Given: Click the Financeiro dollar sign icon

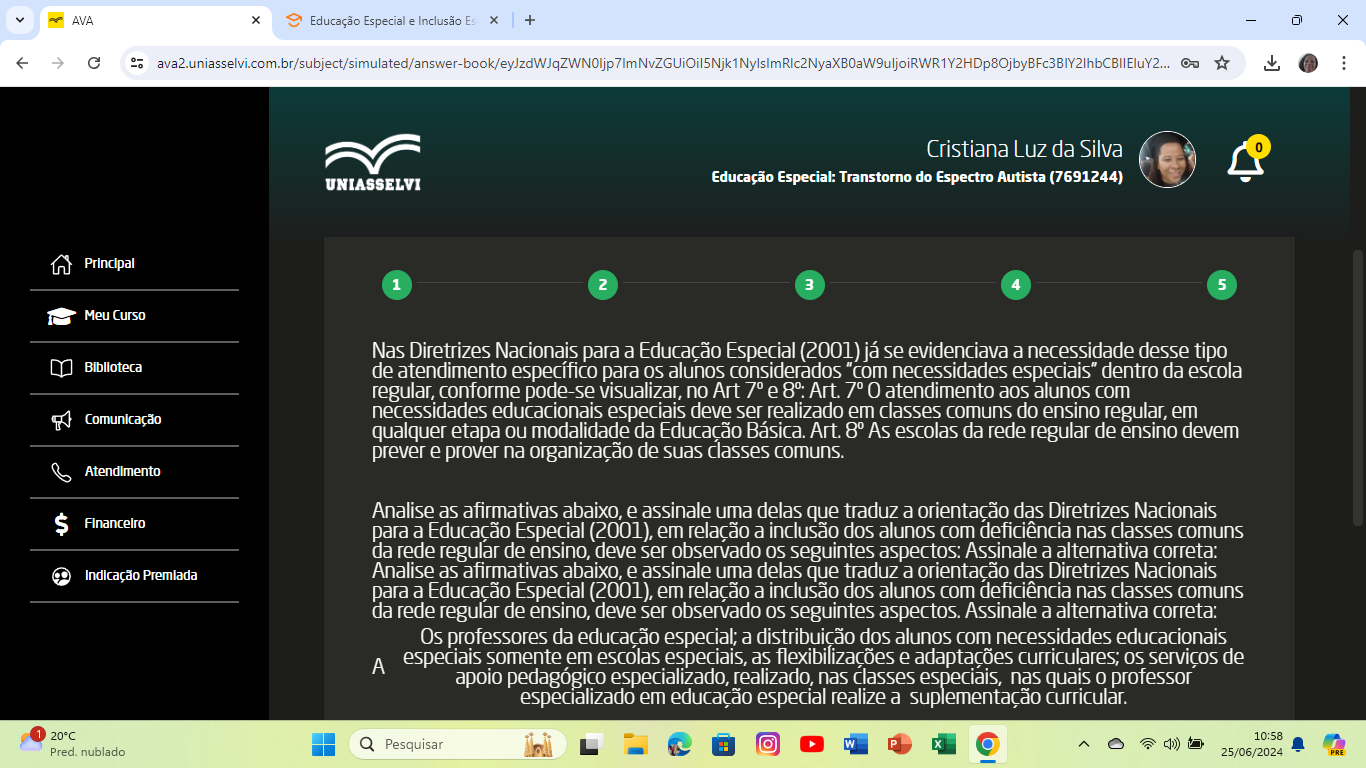Looking at the screenshot, I should pos(61,524).
